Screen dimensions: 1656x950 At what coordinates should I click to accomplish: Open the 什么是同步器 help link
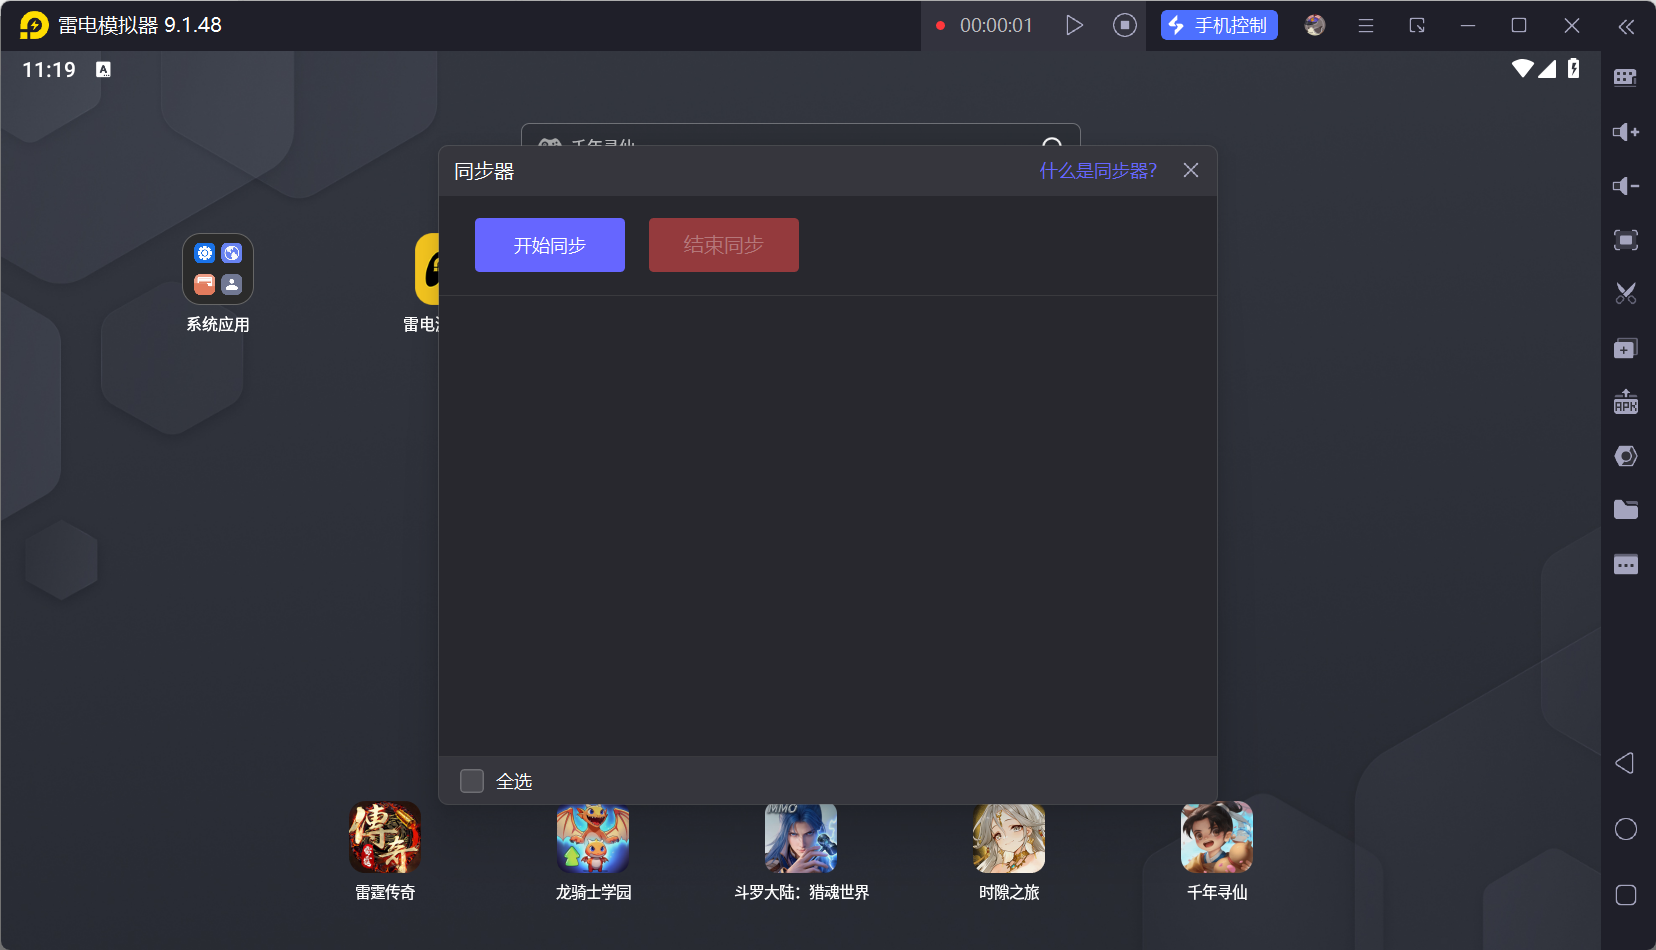click(x=1096, y=170)
